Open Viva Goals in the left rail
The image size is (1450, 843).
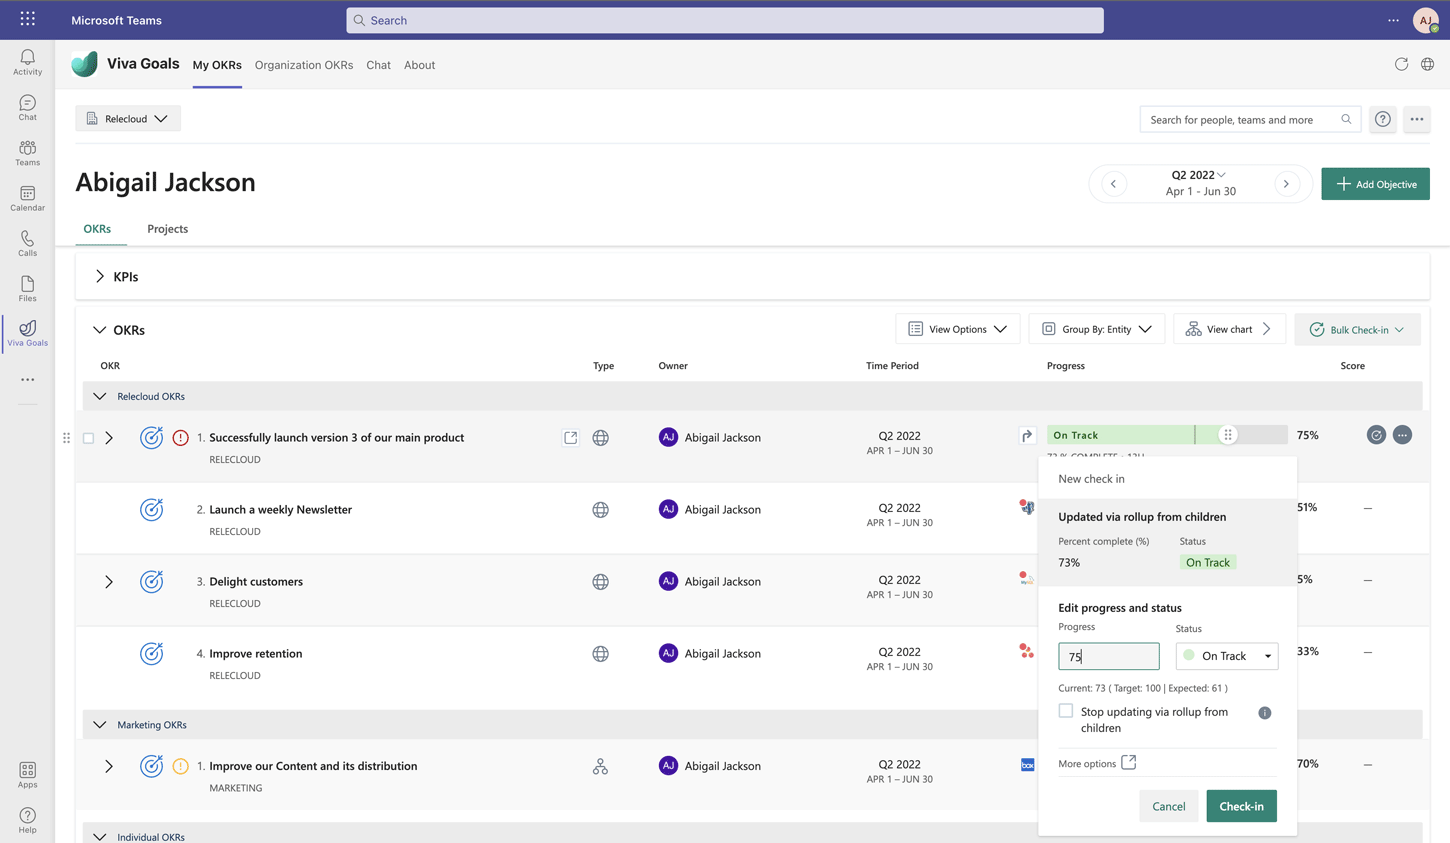coord(27,333)
